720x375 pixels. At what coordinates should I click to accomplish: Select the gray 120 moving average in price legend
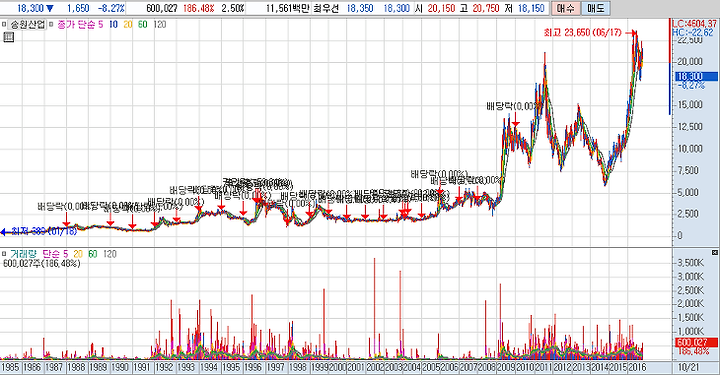click(159, 24)
